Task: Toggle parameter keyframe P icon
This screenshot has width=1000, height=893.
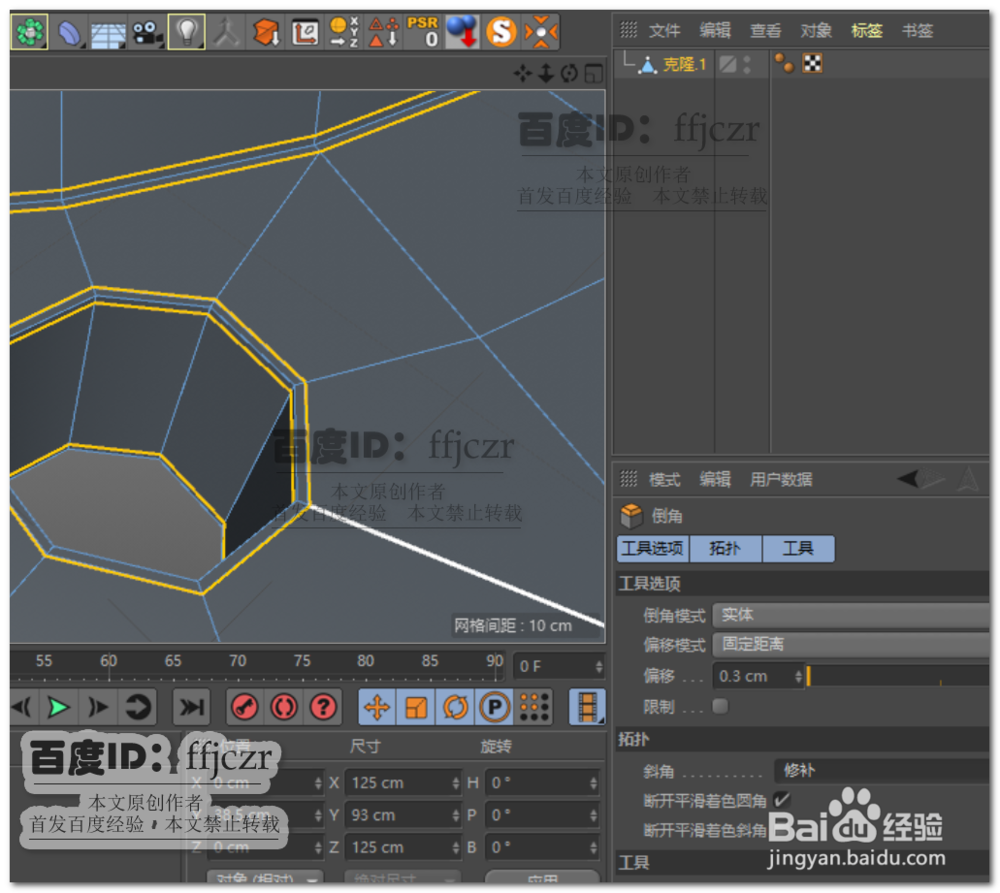Action: click(494, 707)
